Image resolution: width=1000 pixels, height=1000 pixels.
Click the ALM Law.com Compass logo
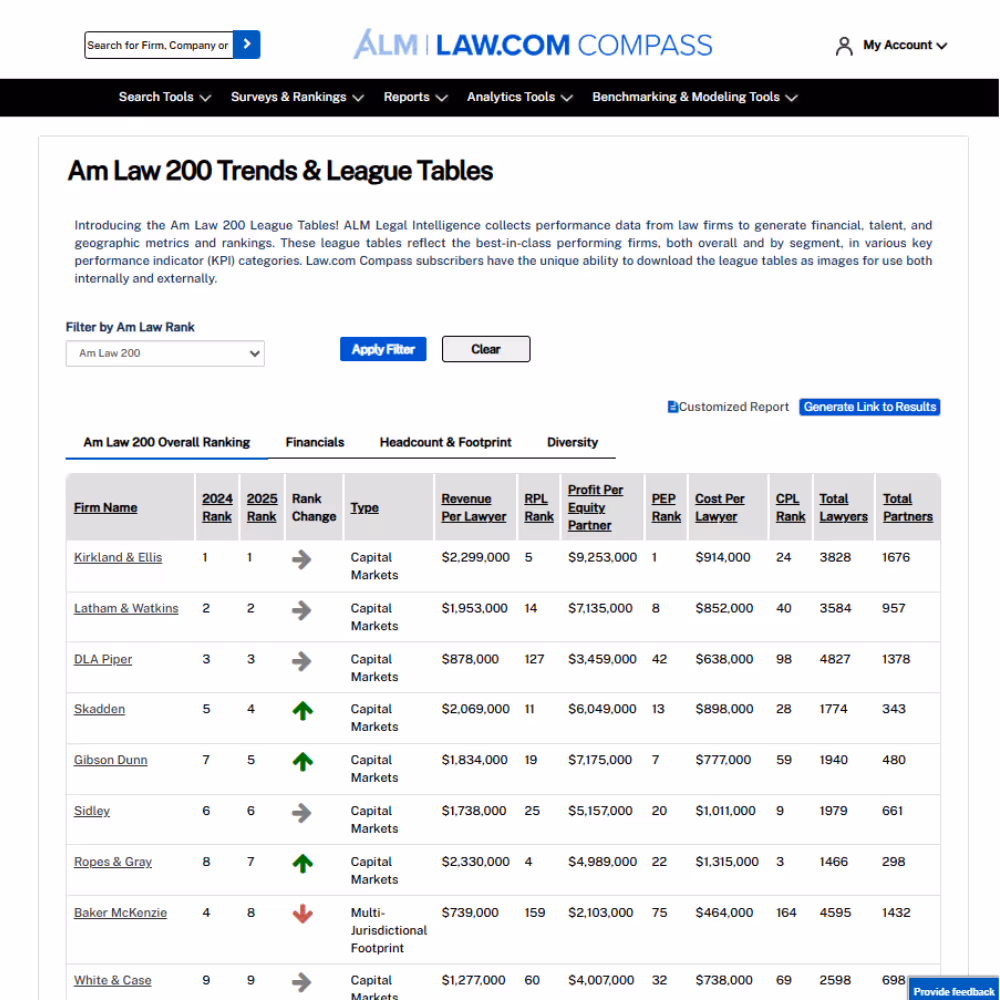point(532,44)
